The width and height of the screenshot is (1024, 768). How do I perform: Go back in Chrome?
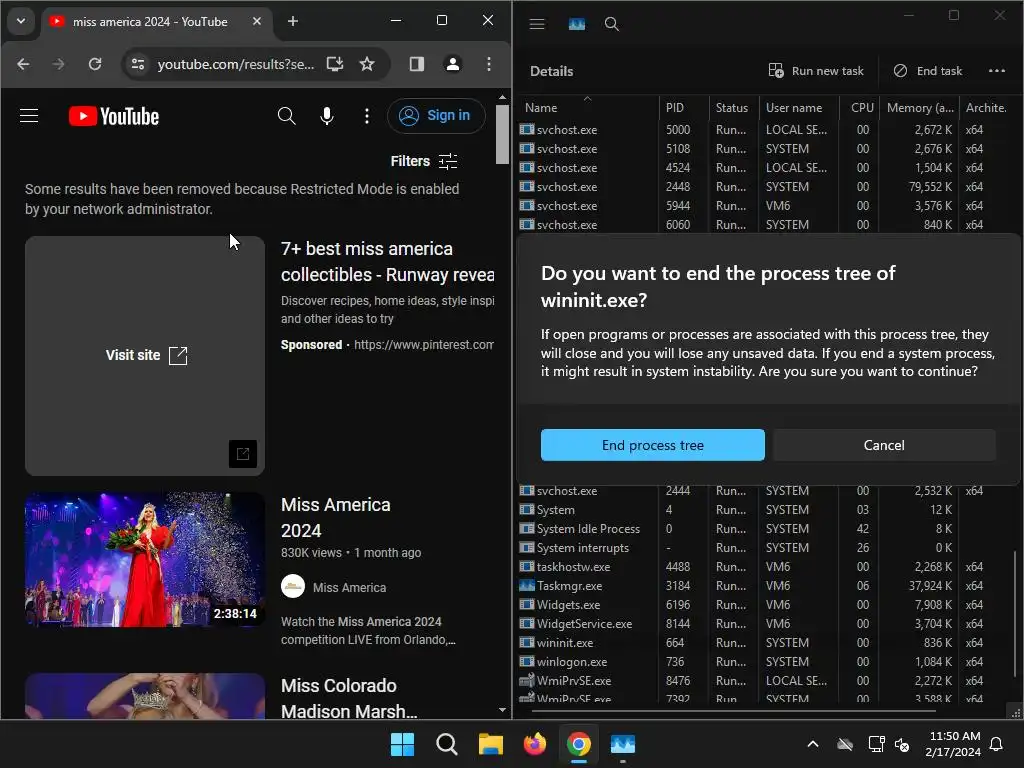23,64
